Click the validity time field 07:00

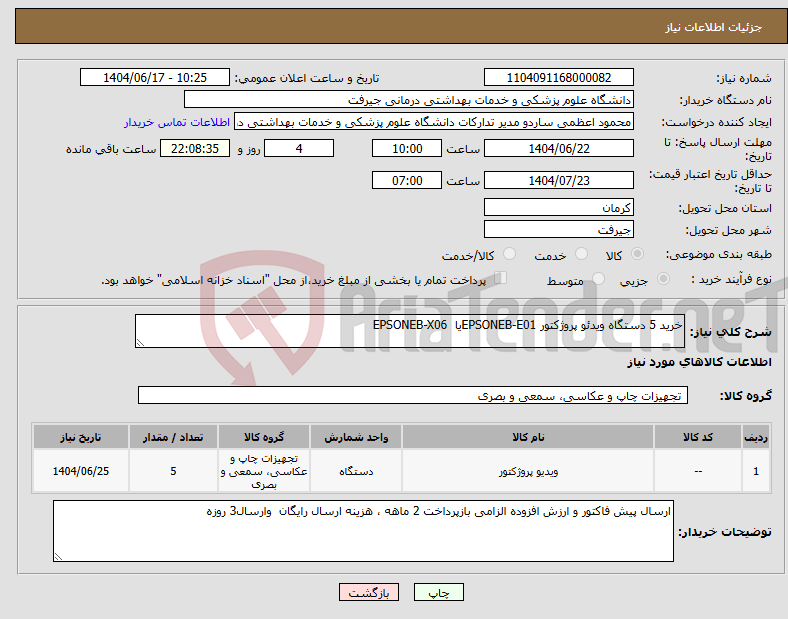(407, 180)
